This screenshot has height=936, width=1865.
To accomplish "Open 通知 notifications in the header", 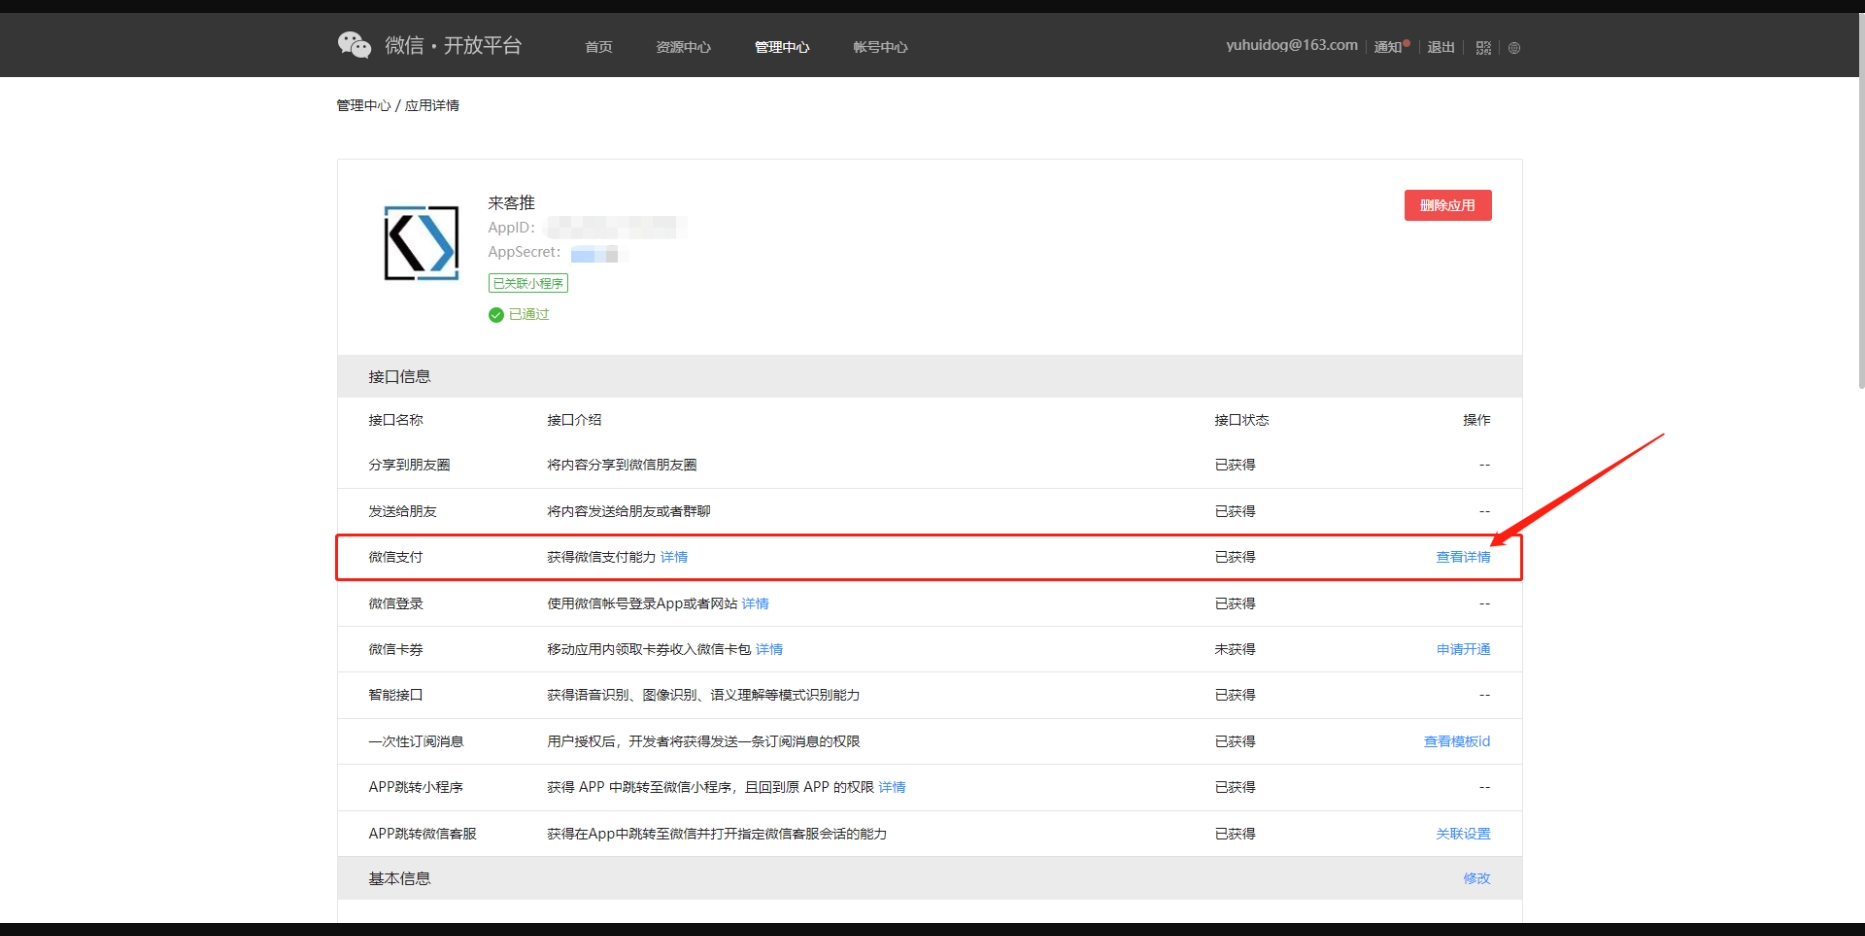I will 1388,47.
